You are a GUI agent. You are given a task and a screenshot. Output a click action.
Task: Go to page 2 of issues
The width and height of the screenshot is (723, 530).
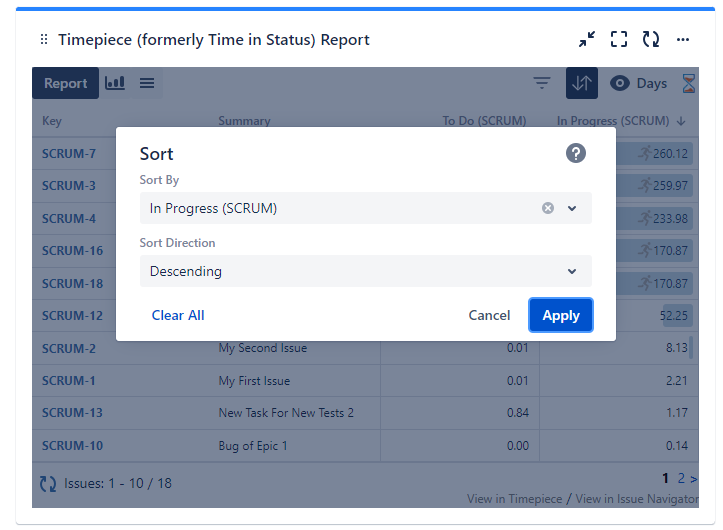[x=682, y=478]
